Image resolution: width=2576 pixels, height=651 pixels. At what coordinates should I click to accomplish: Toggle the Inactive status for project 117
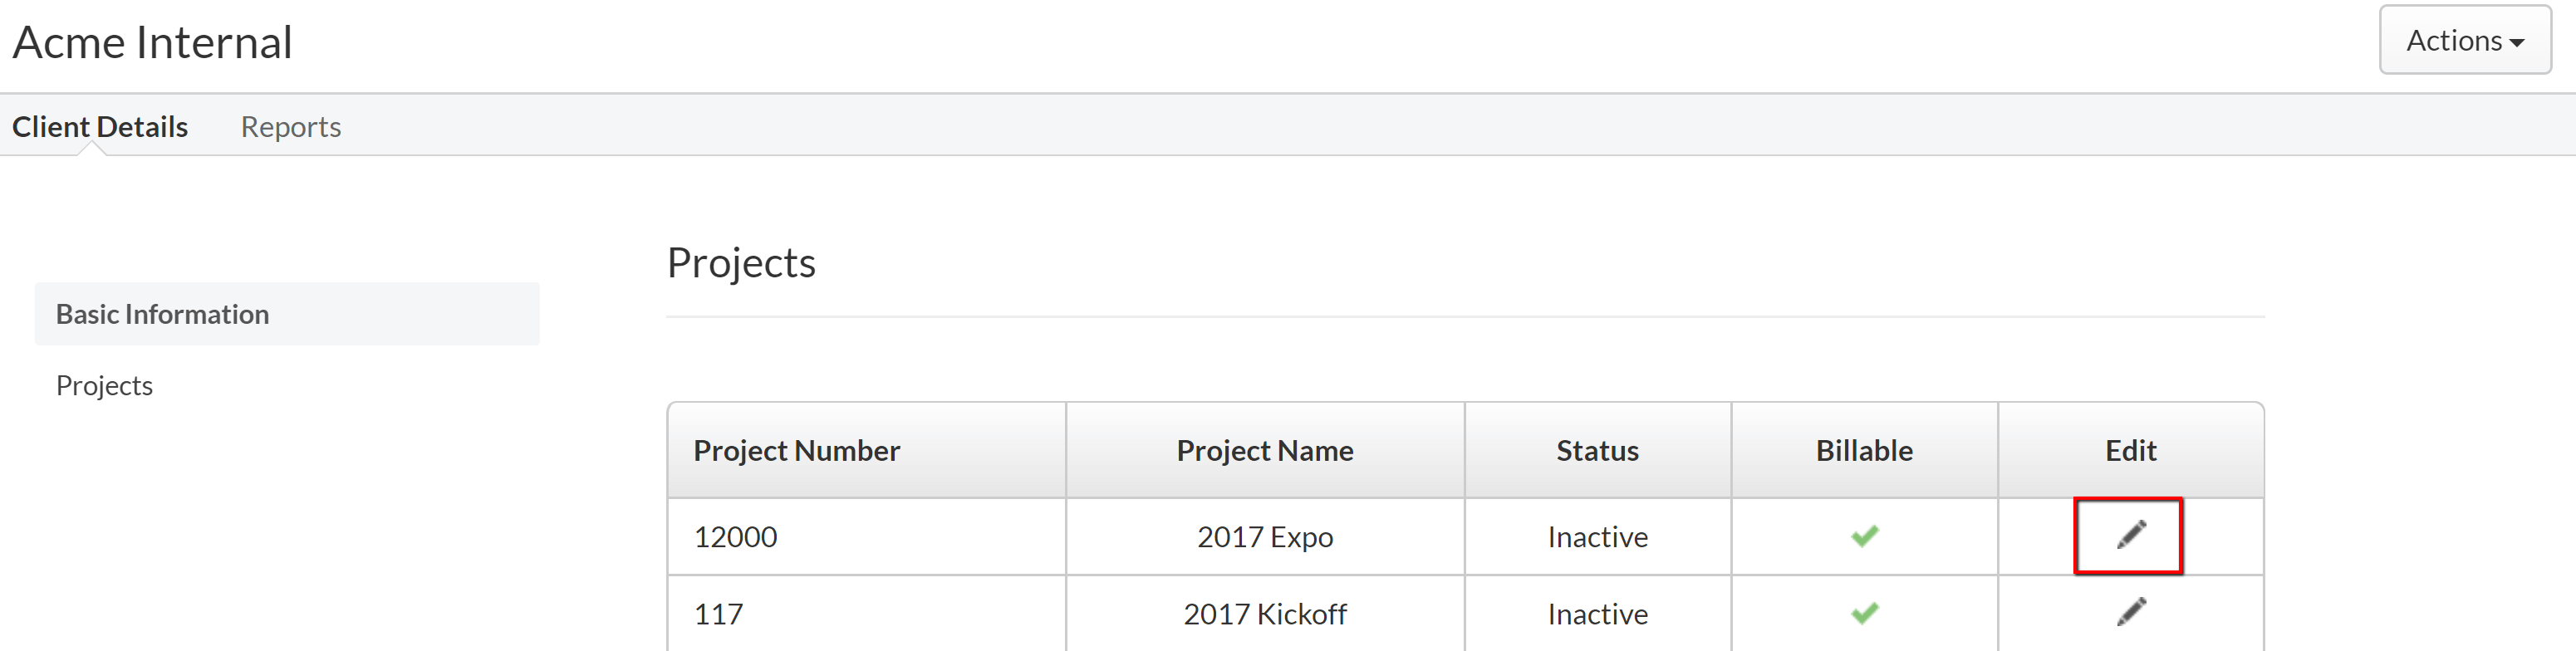(x=1597, y=612)
